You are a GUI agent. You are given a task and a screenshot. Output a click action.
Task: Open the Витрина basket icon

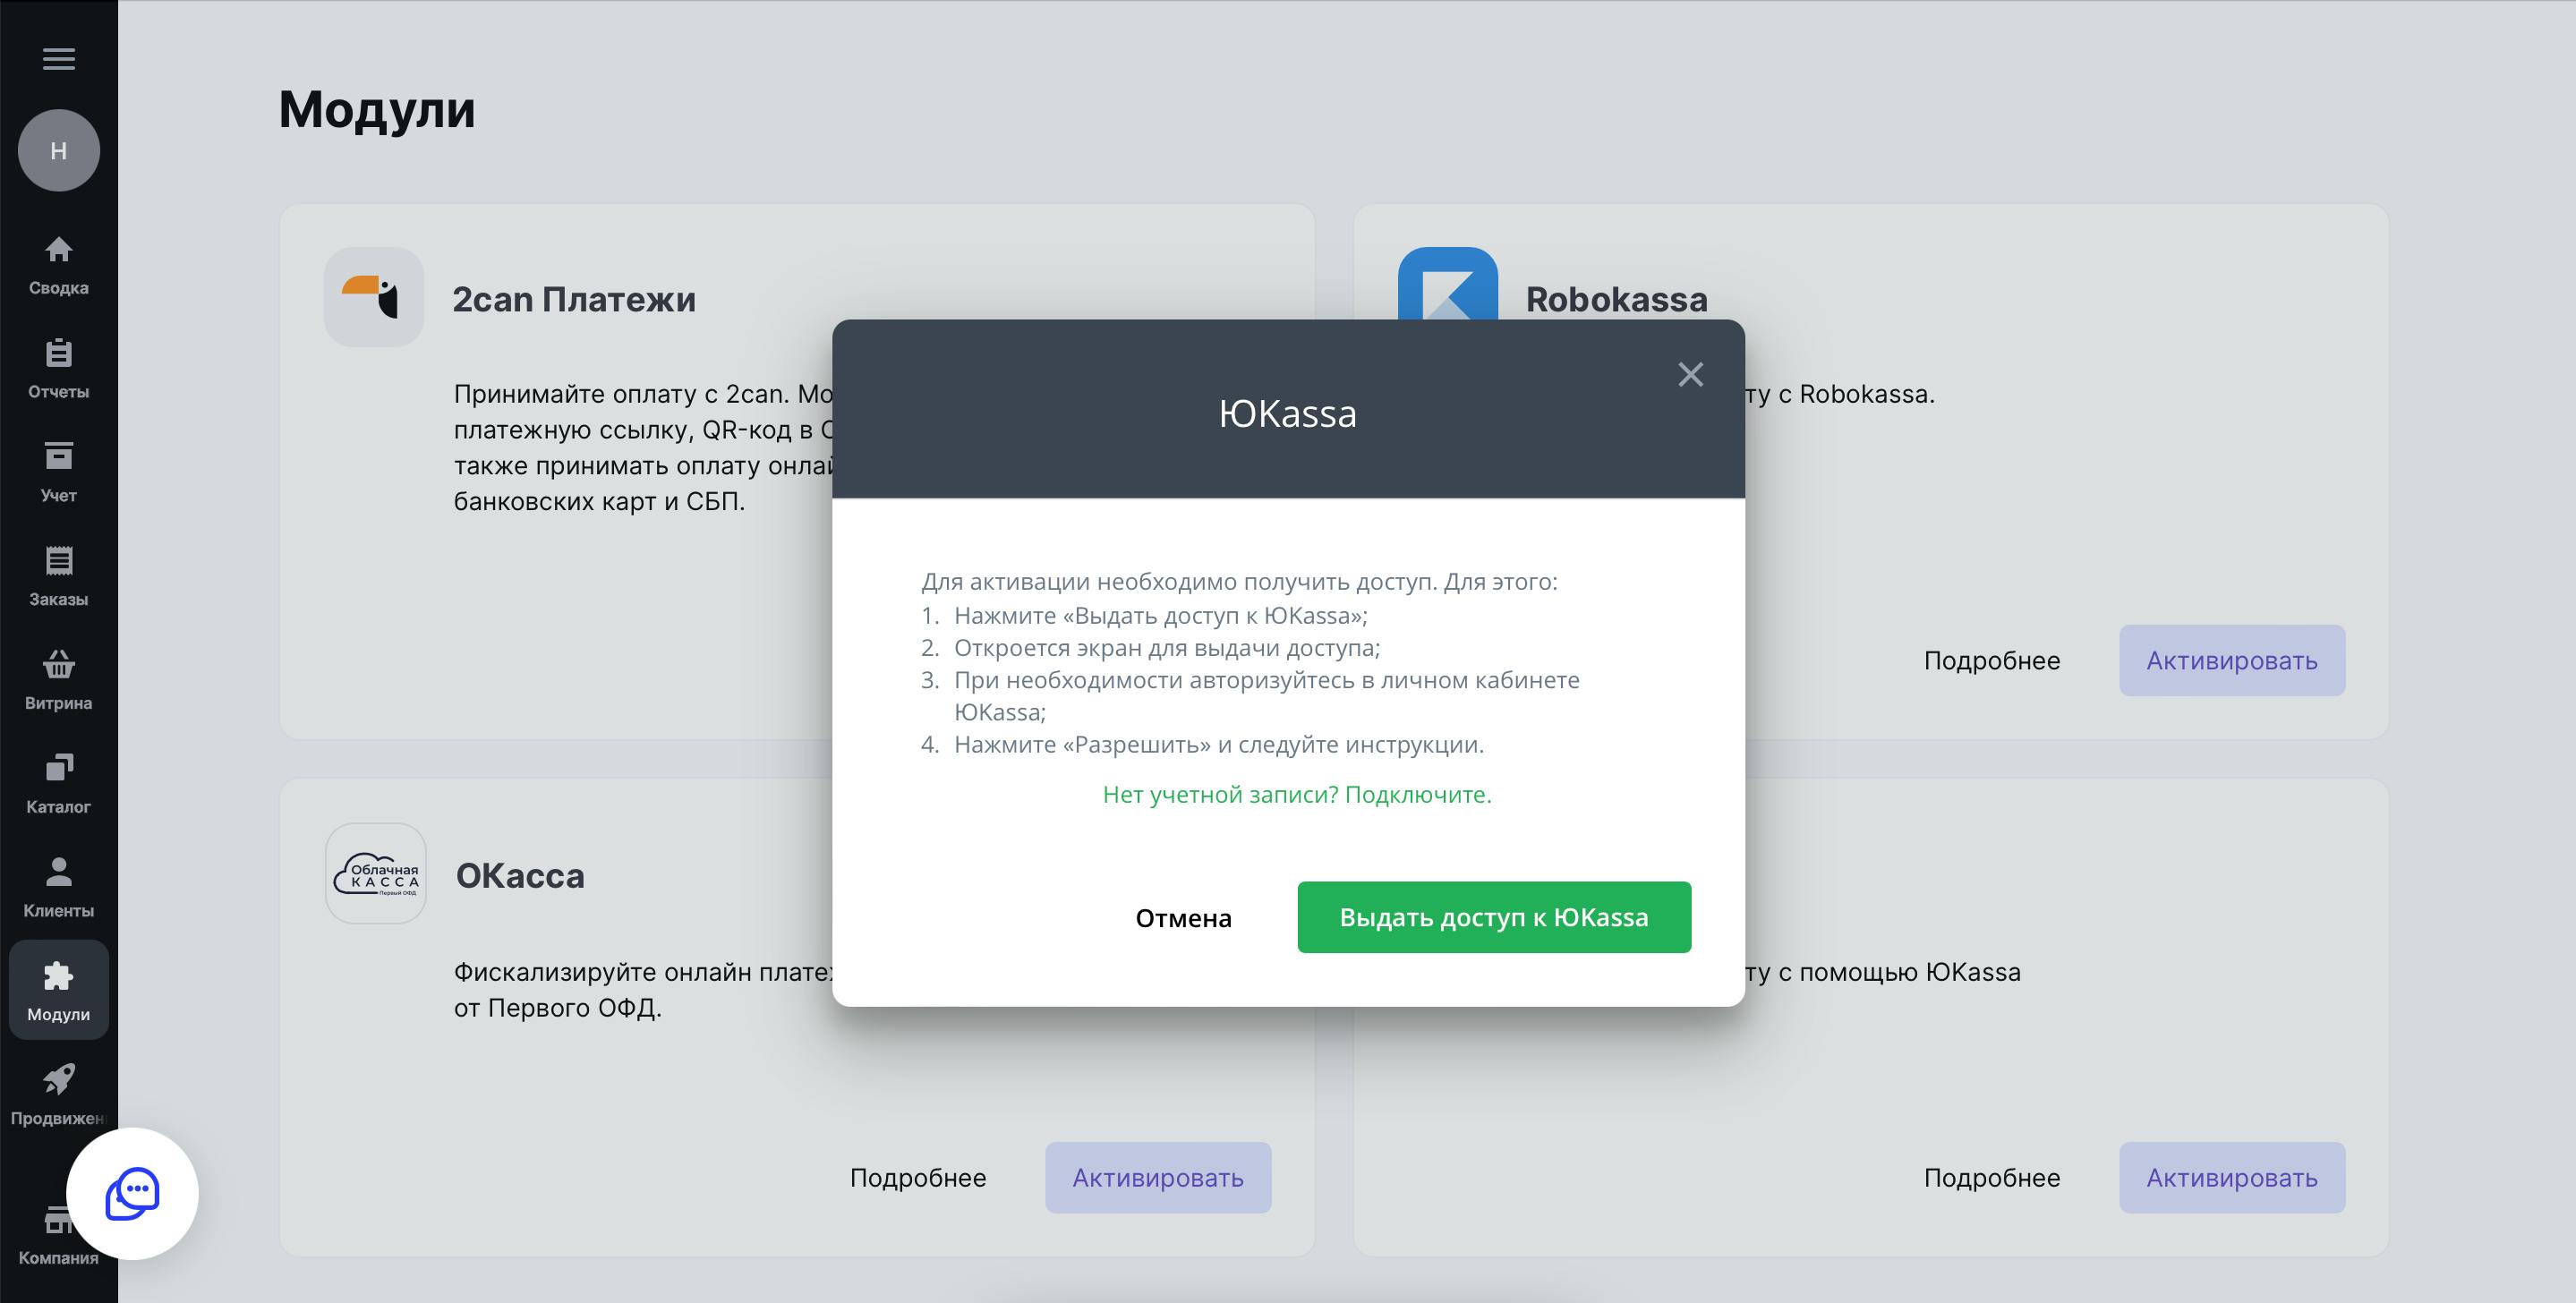[x=59, y=664]
